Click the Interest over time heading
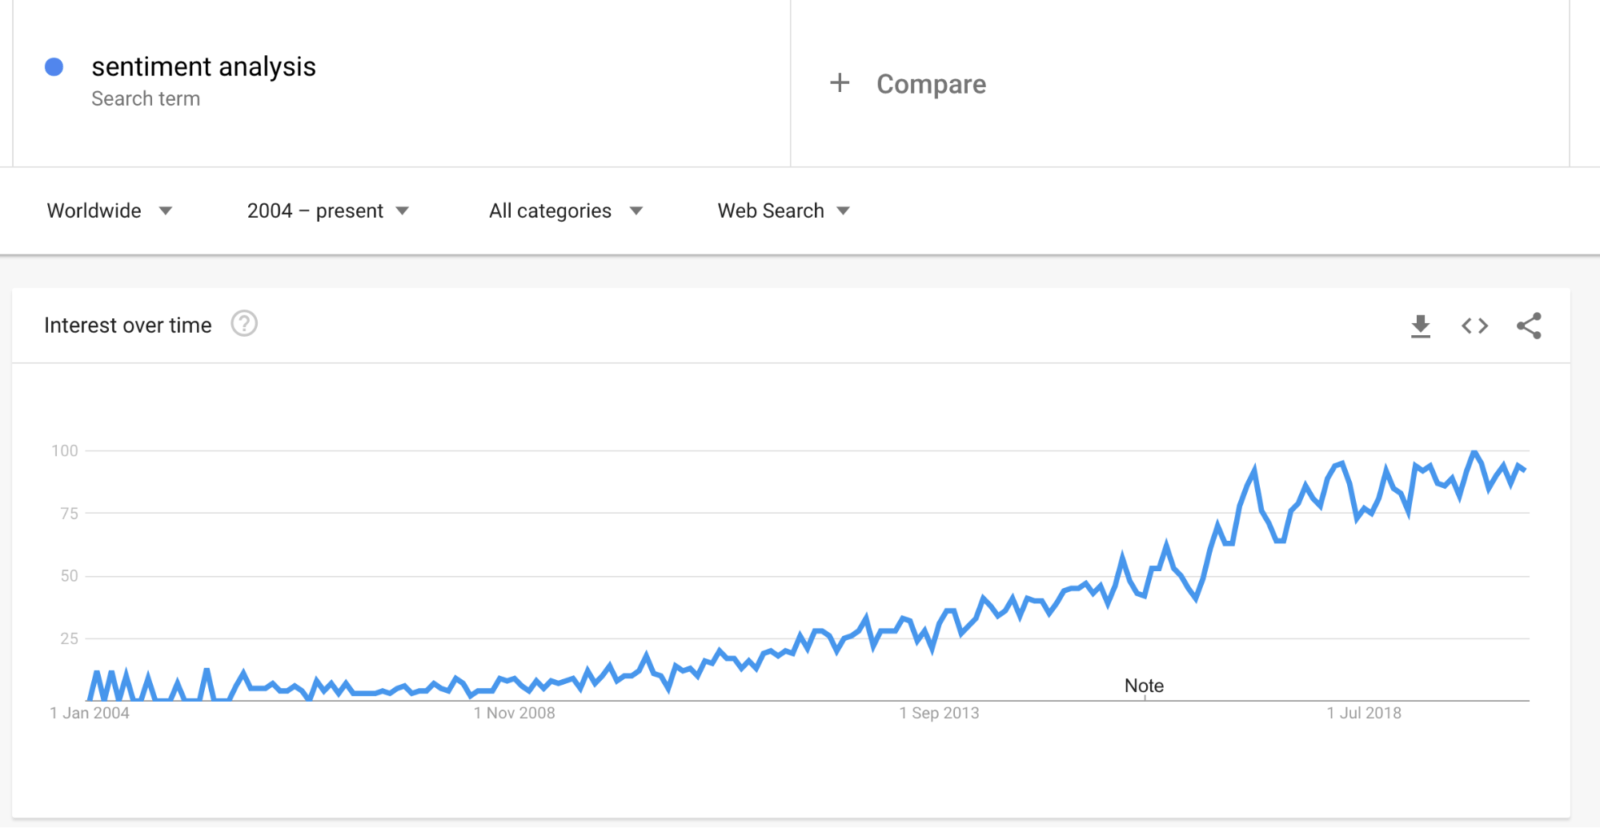 (127, 324)
